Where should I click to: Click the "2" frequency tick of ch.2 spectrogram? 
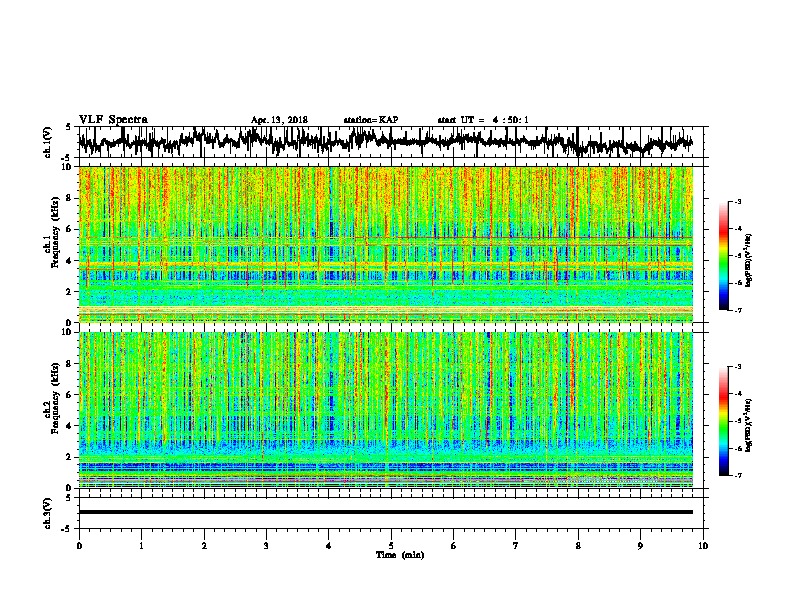pyautogui.click(x=71, y=457)
